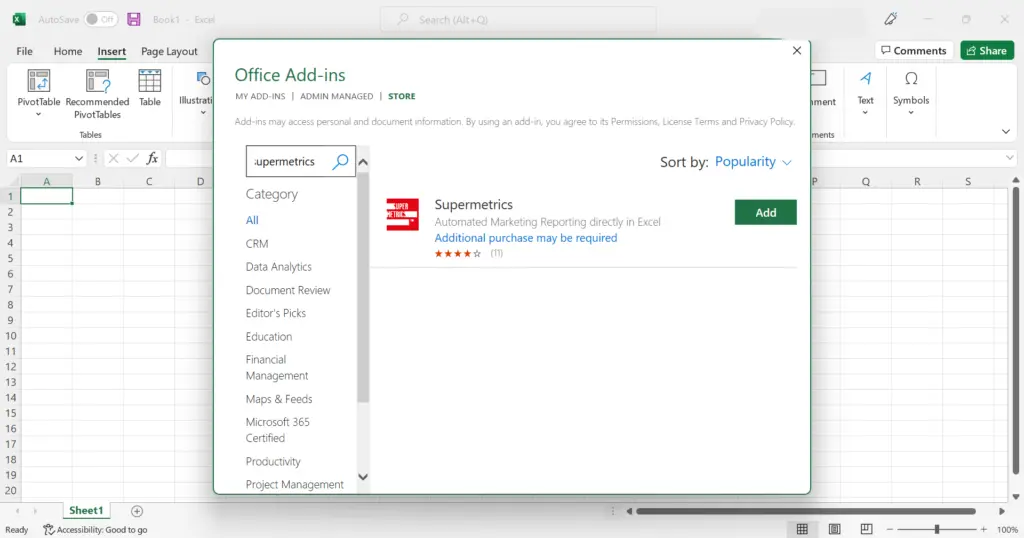Click the Supermetrics star rating
1024x538 pixels.
[x=458, y=253]
